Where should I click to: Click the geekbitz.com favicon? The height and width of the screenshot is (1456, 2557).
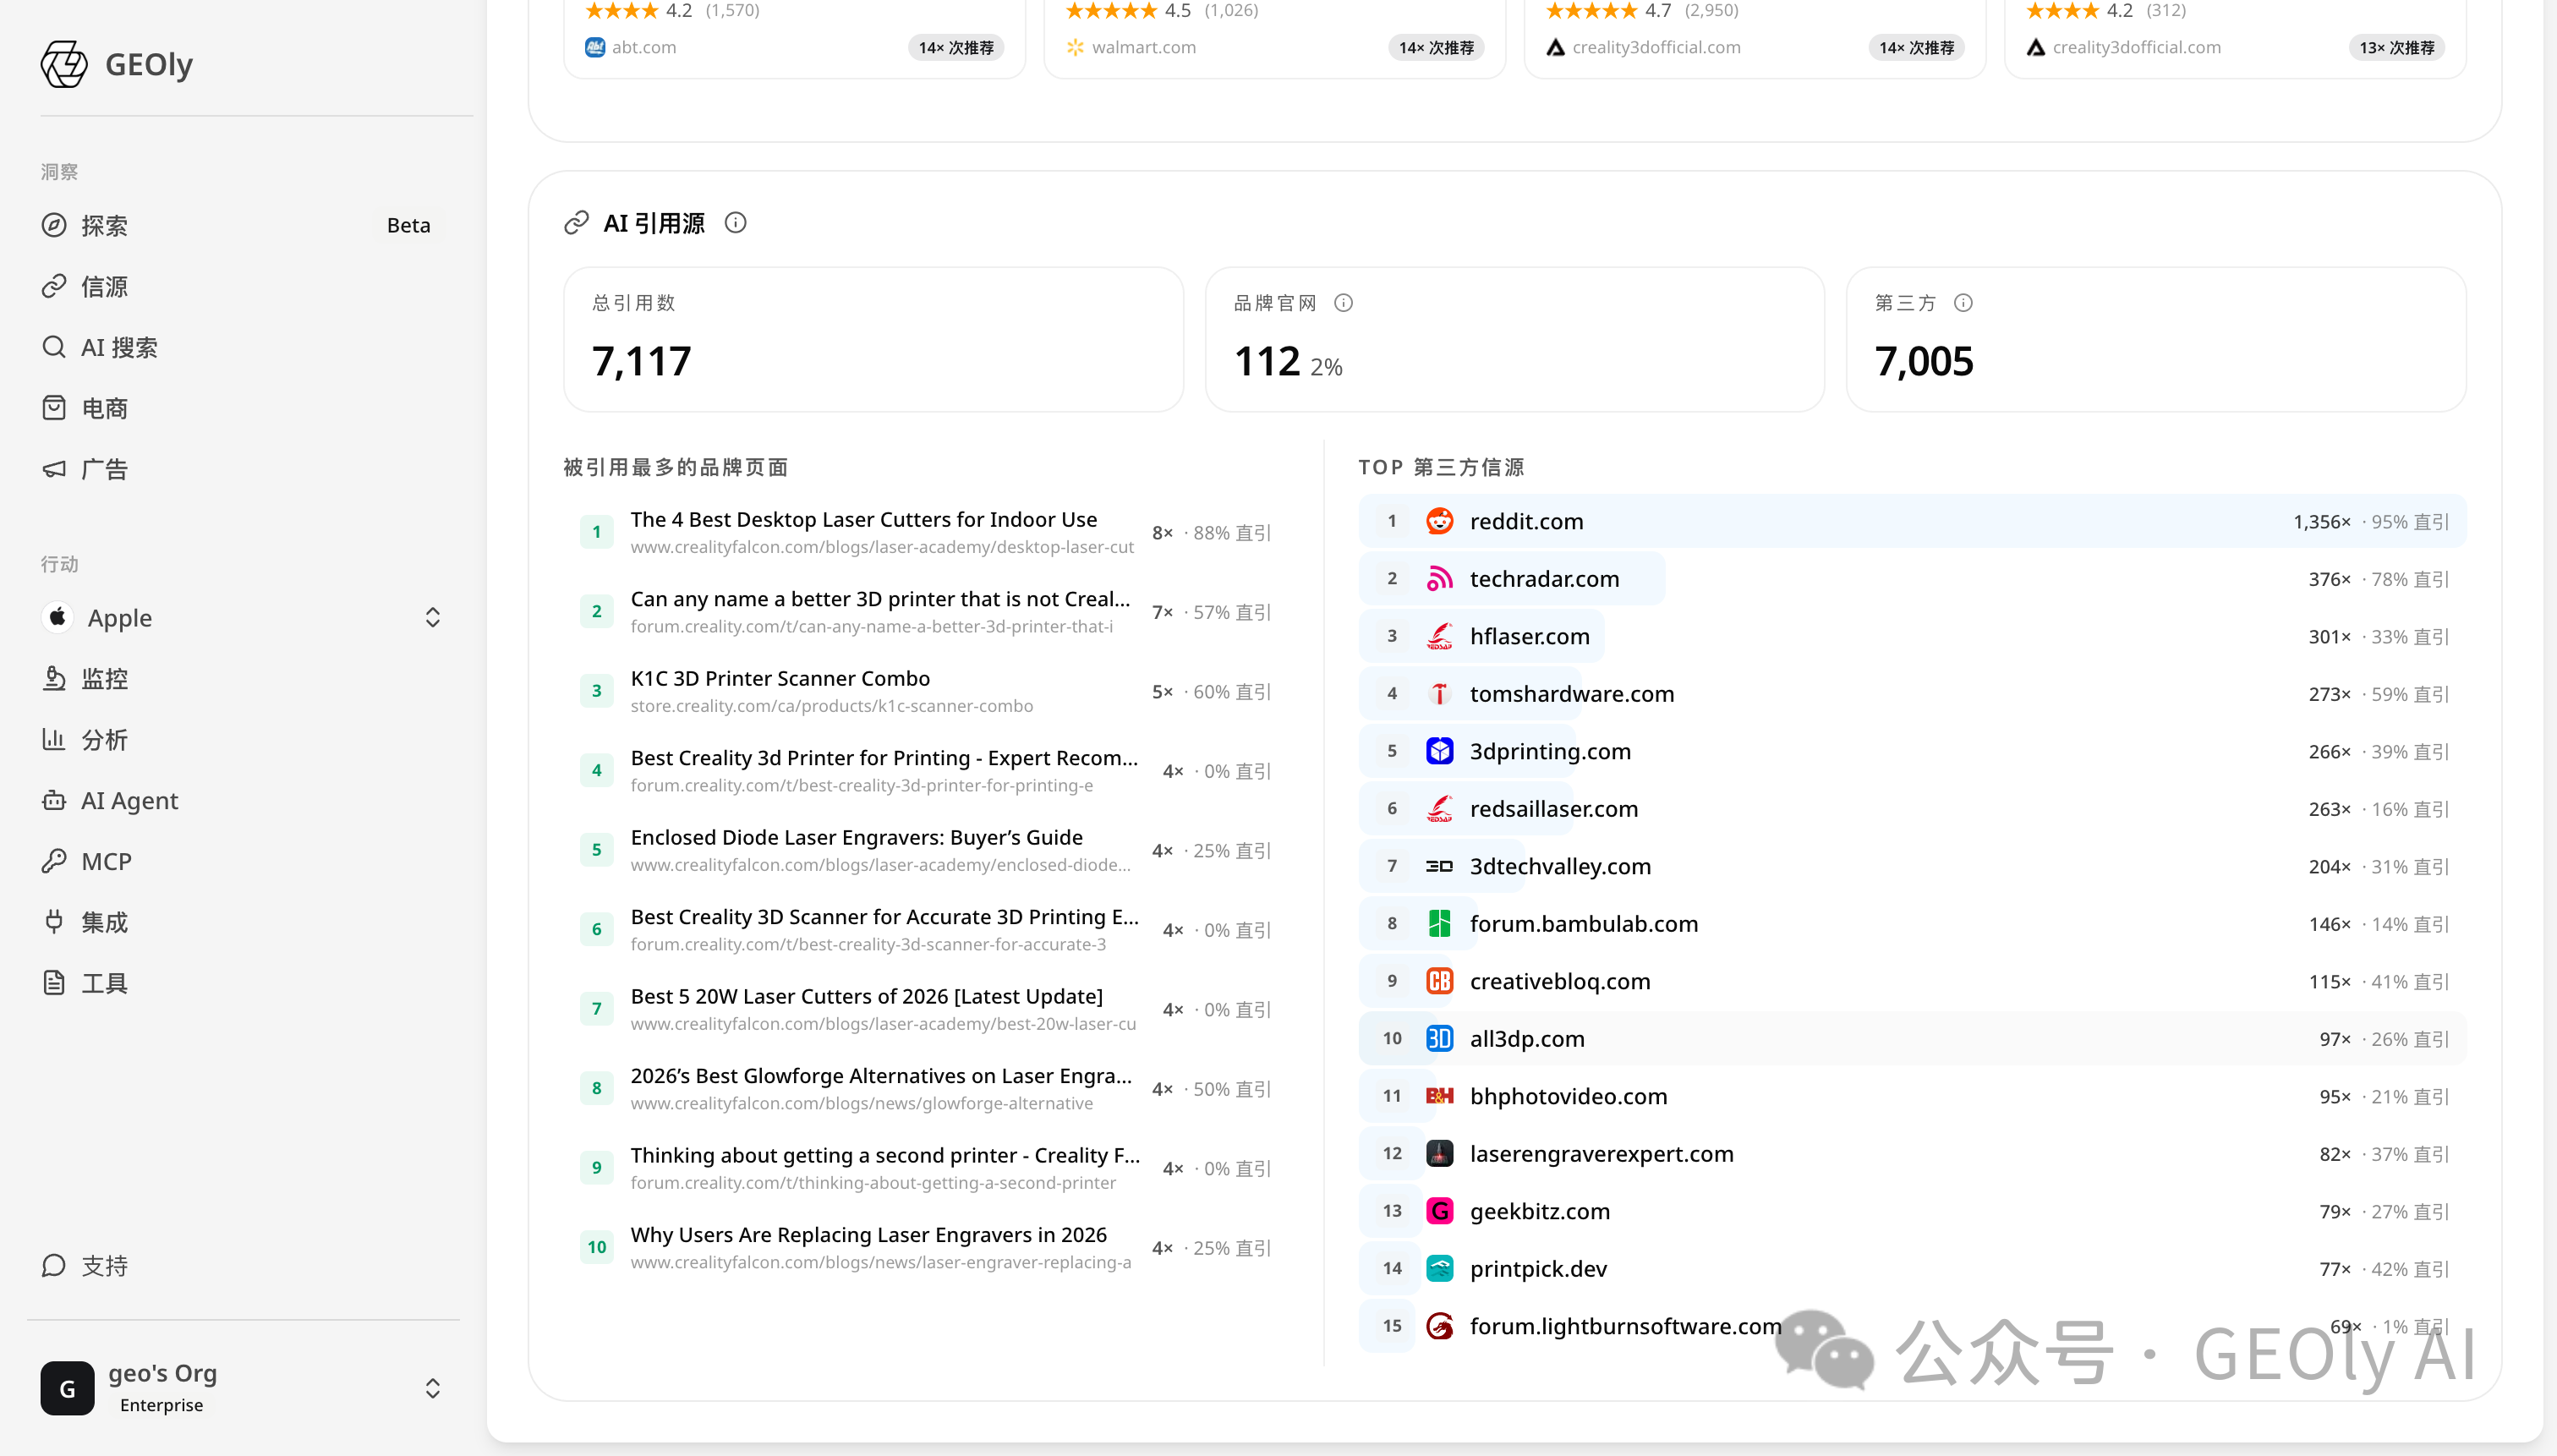click(x=1440, y=1211)
